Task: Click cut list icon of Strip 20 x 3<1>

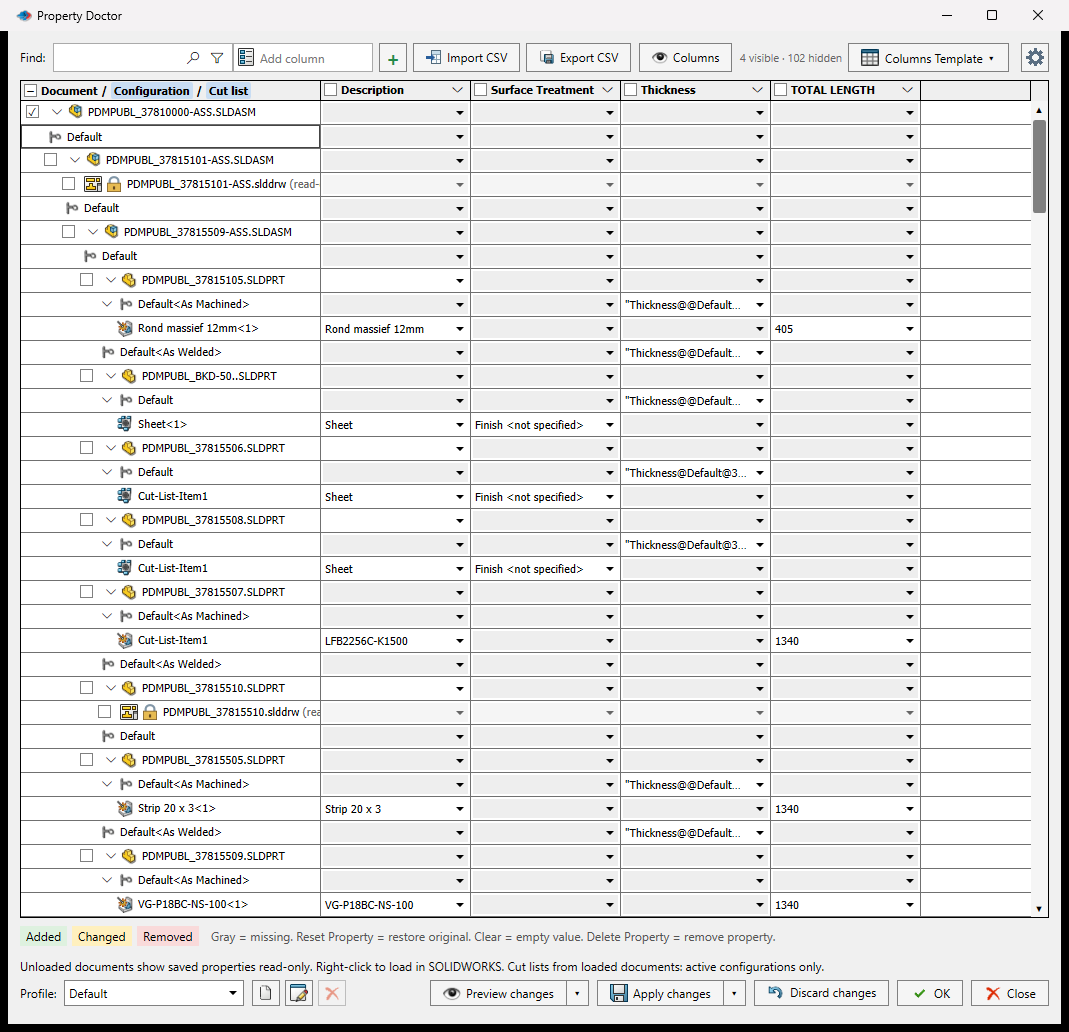Action: (125, 808)
